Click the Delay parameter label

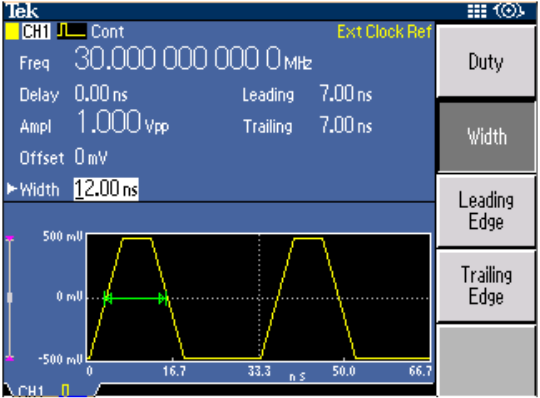click(x=39, y=95)
